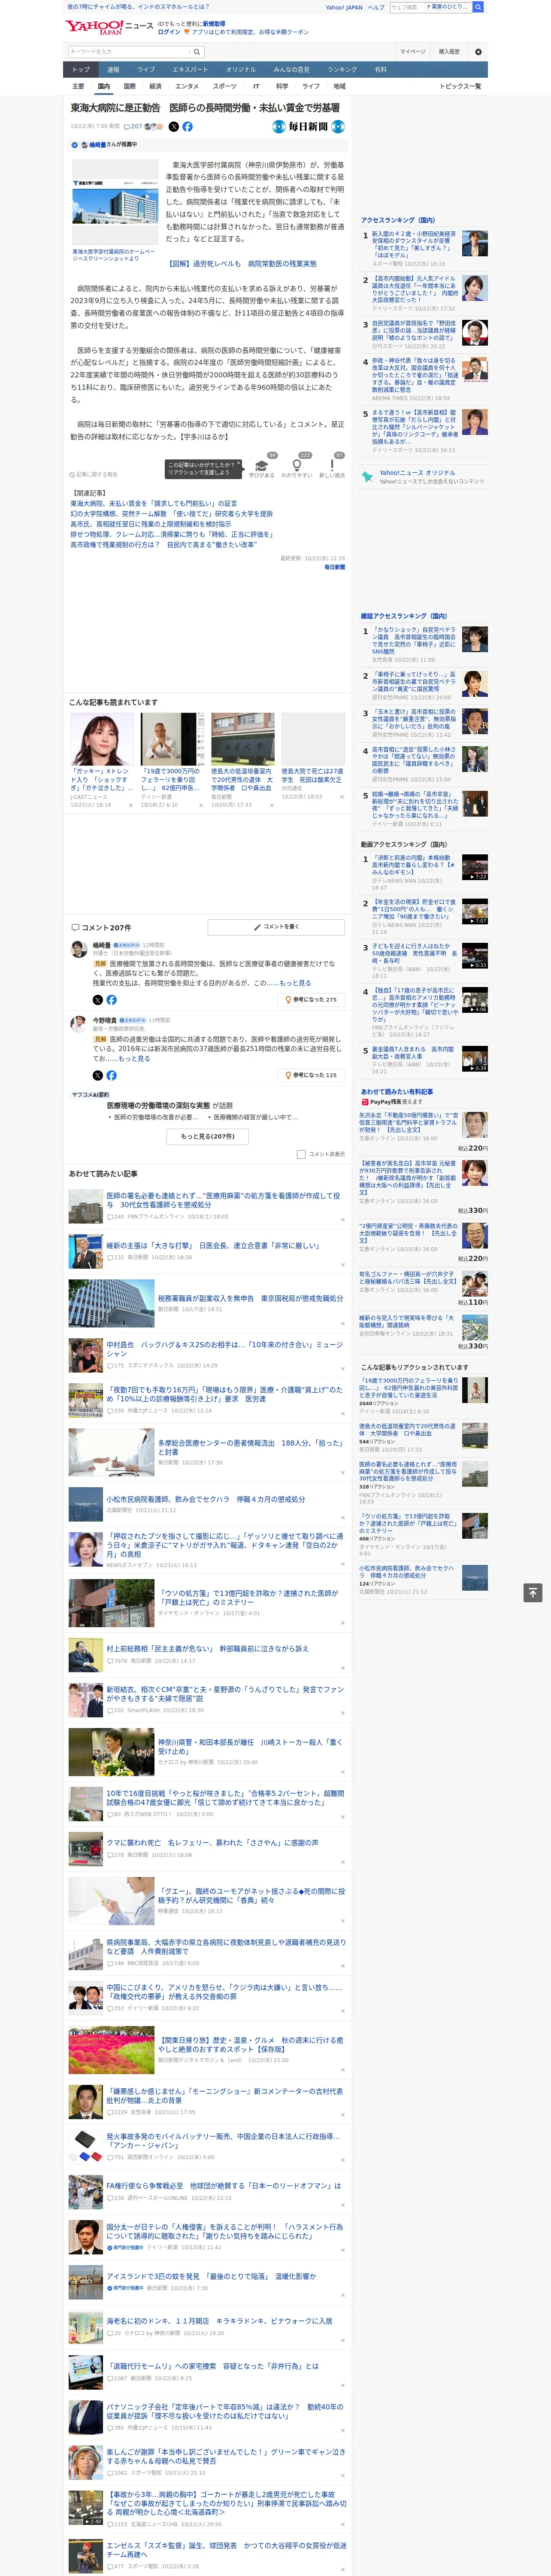Image resolution: width=551 pixels, height=2576 pixels.
Task: Toggle the コメント非表示 checkbox
Action: coord(301,1154)
